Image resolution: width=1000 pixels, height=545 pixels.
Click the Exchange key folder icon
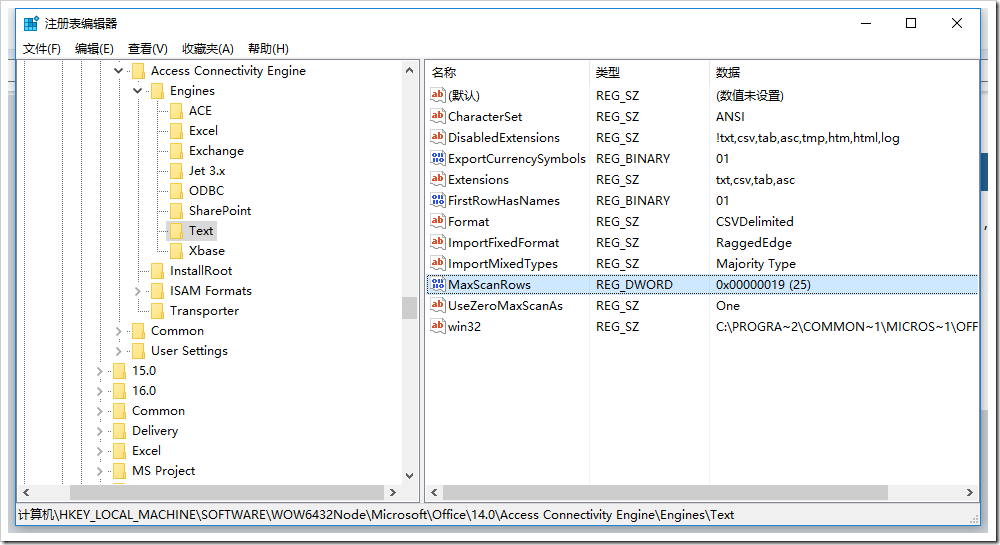pos(177,151)
